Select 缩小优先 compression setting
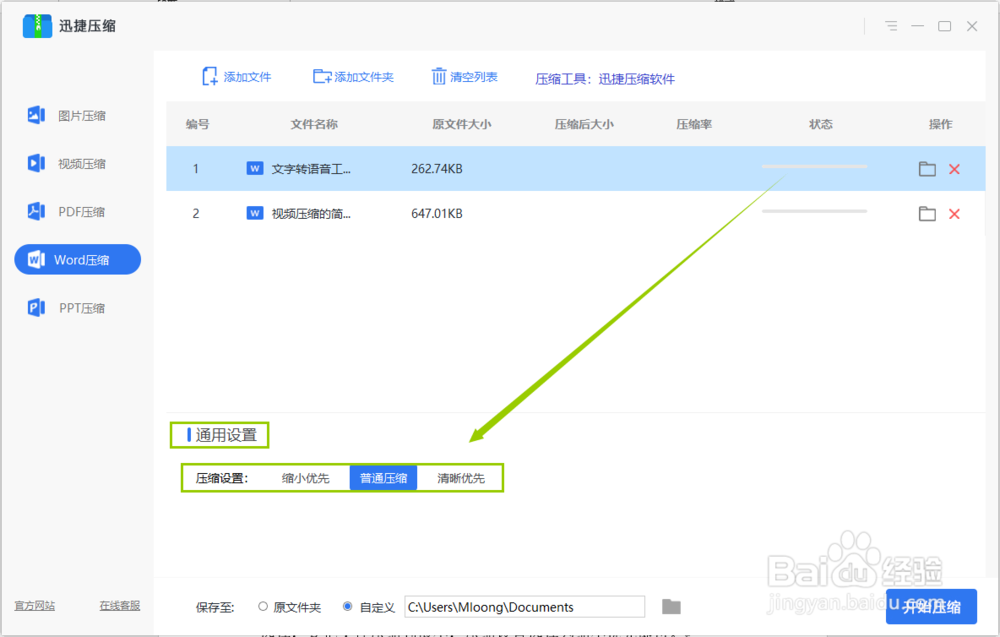Image resolution: width=1000 pixels, height=637 pixels. [306, 477]
